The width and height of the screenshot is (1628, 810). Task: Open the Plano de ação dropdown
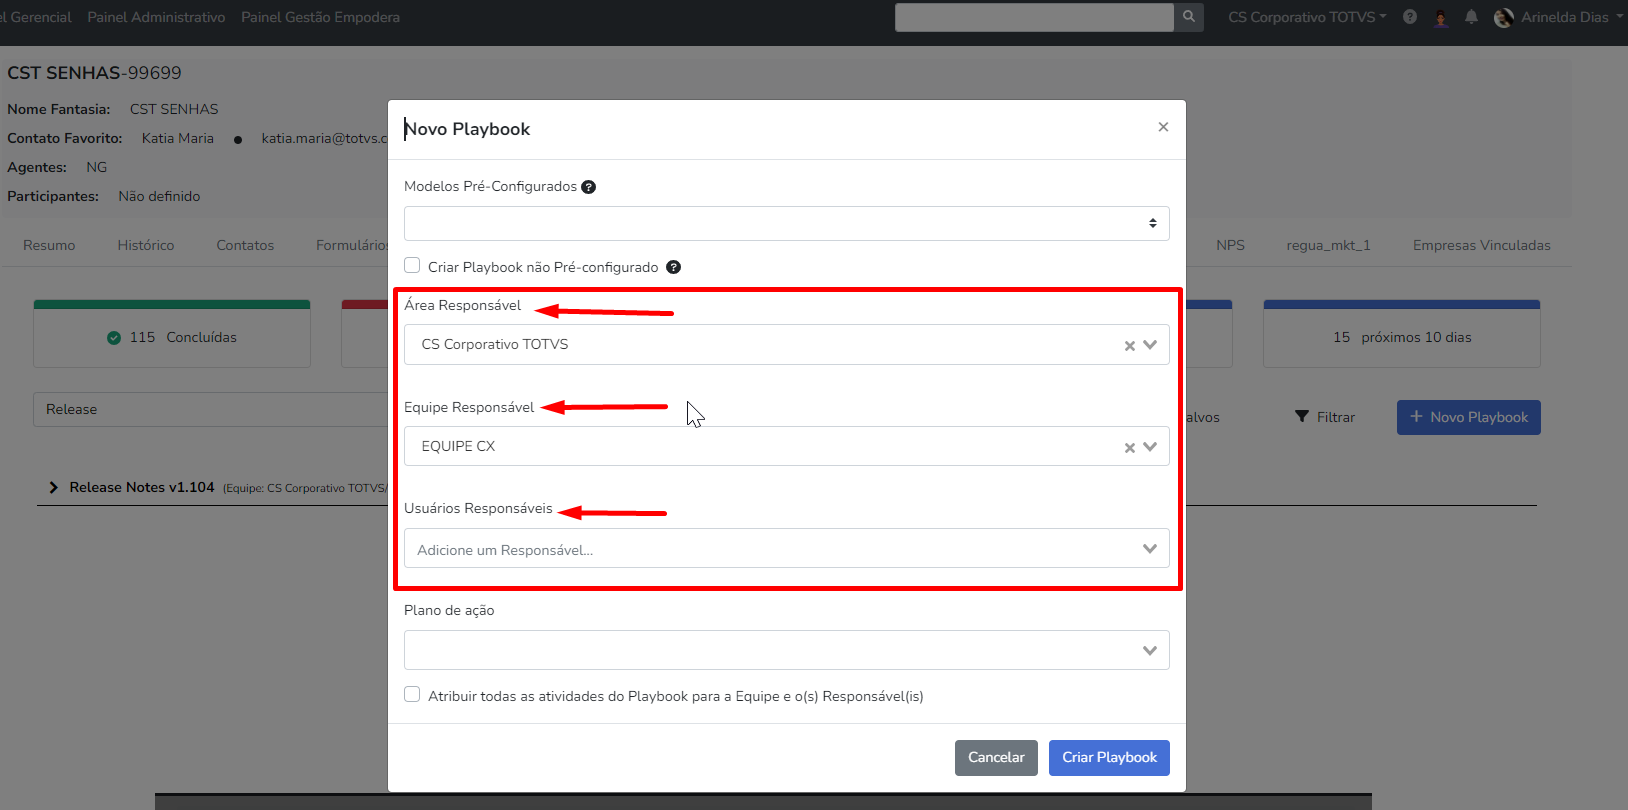point(786,650)
